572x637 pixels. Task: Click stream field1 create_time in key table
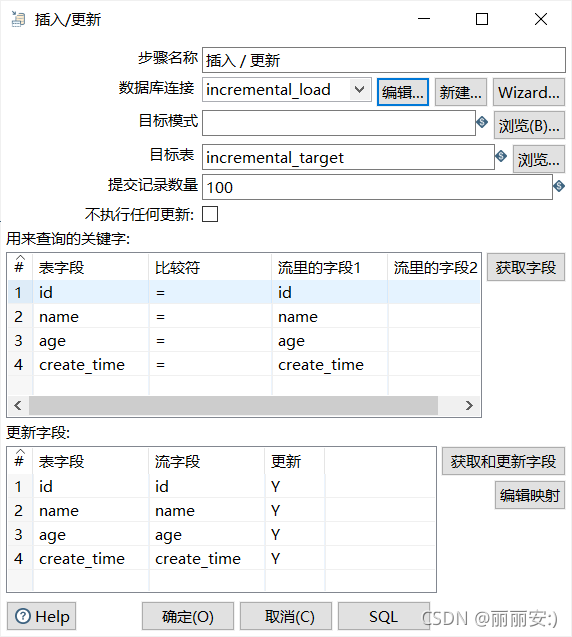click(x=329, y=364)
